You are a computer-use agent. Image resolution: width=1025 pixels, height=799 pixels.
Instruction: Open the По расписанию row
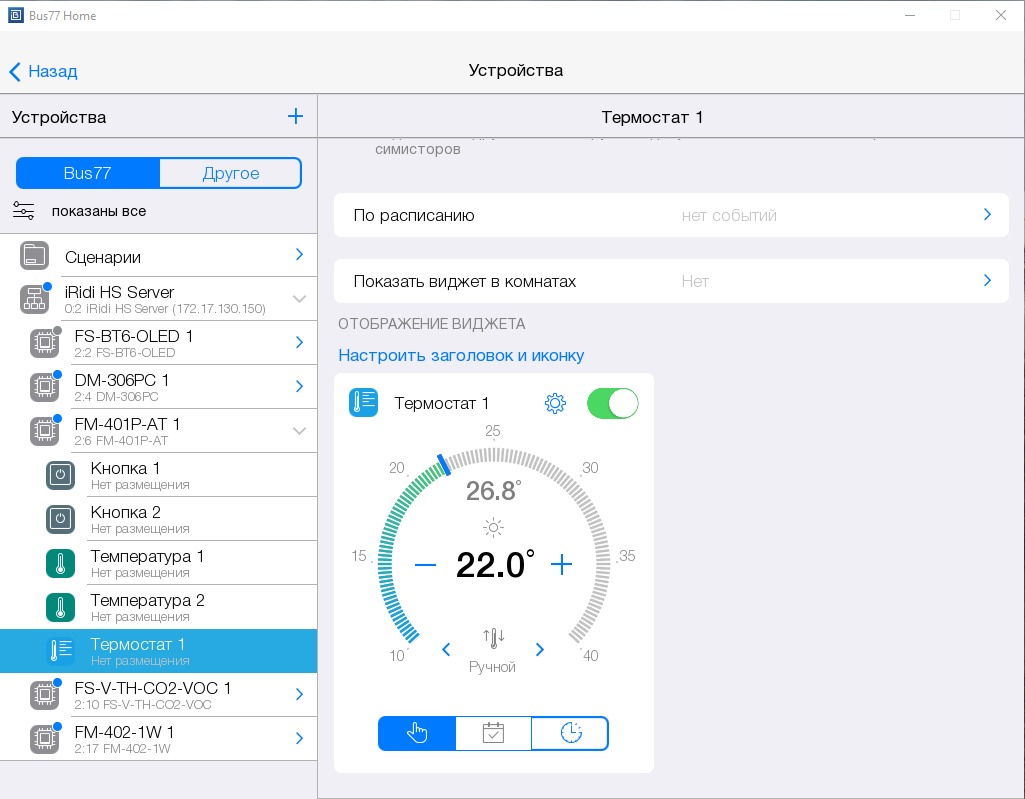tap(670, 215)
